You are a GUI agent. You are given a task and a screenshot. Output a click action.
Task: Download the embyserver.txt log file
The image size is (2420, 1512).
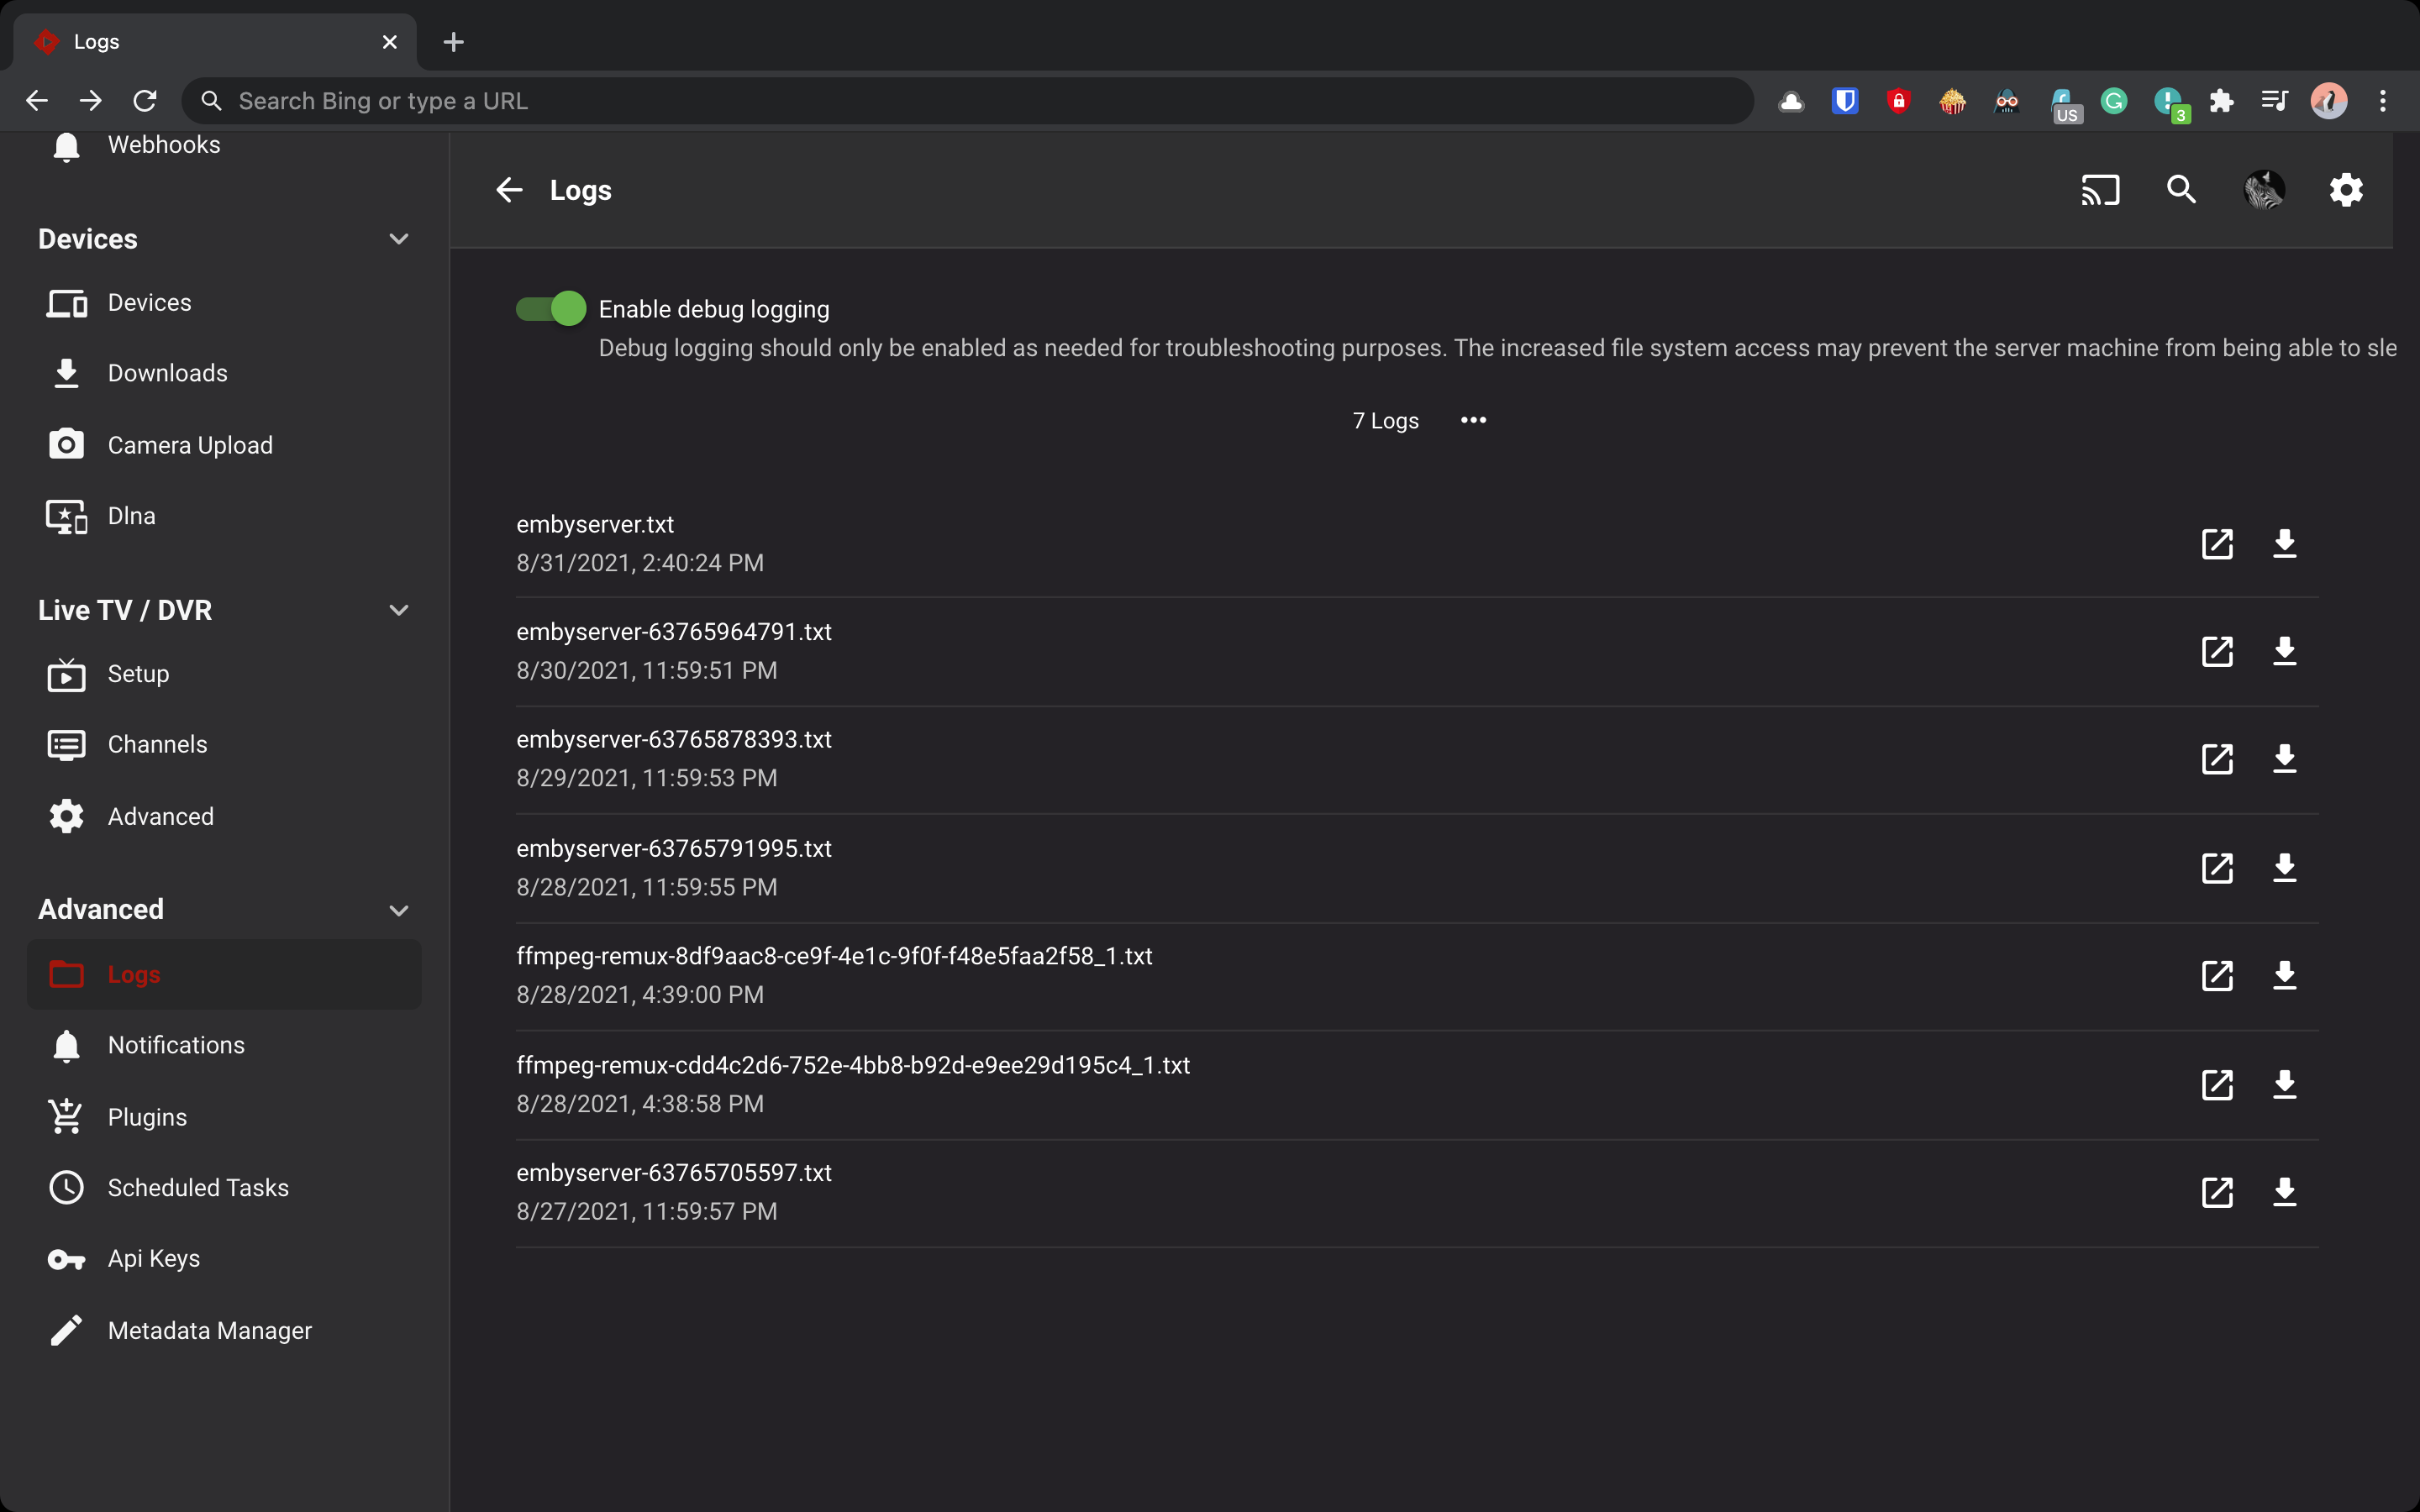[x=2284, y=543]
